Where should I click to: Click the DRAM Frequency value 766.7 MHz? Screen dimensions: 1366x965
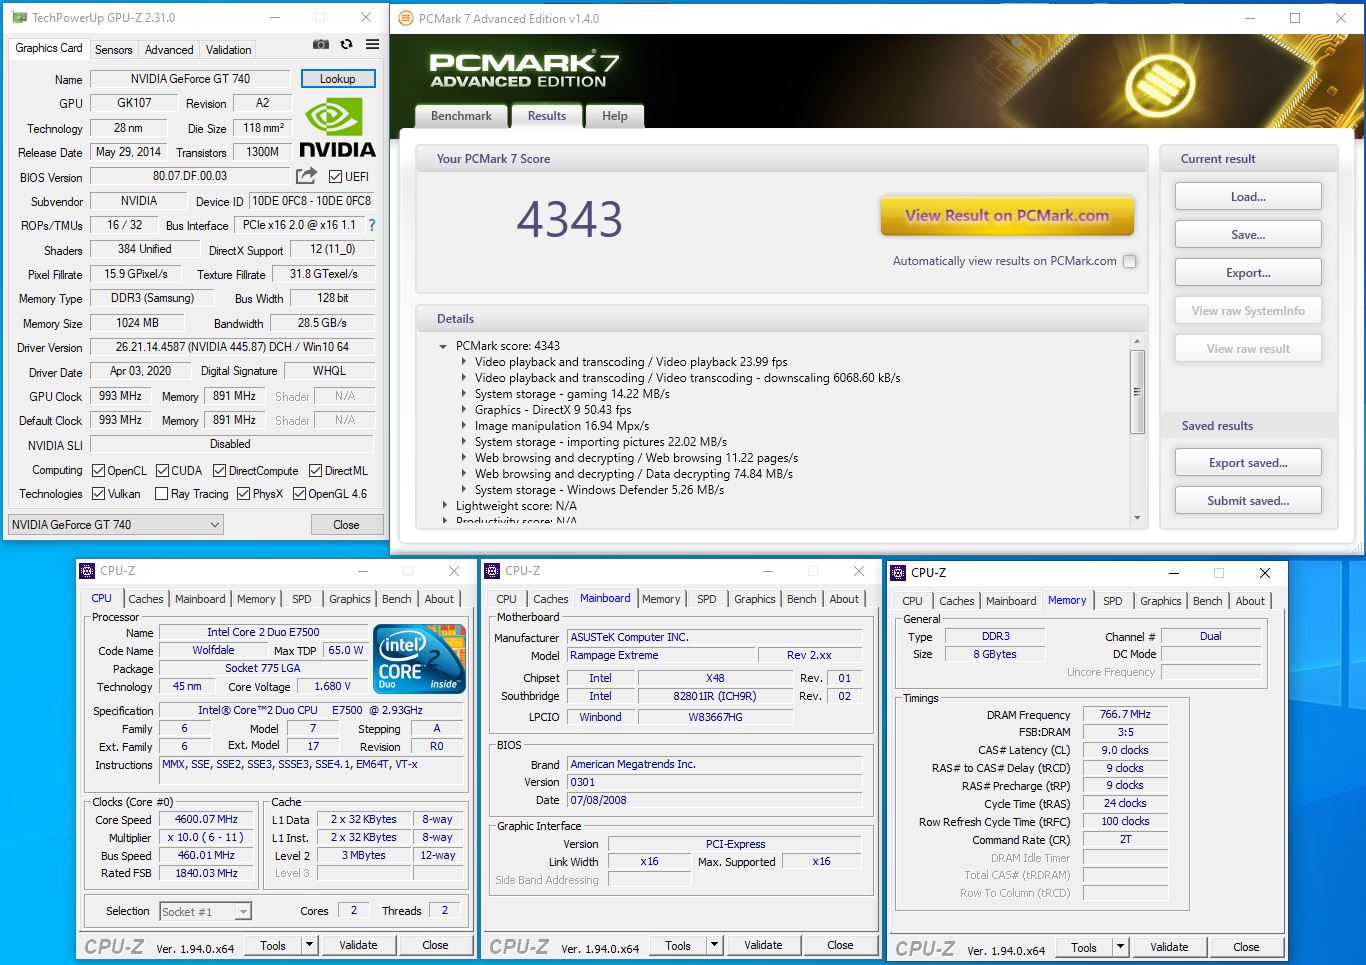pos(1125,714)
